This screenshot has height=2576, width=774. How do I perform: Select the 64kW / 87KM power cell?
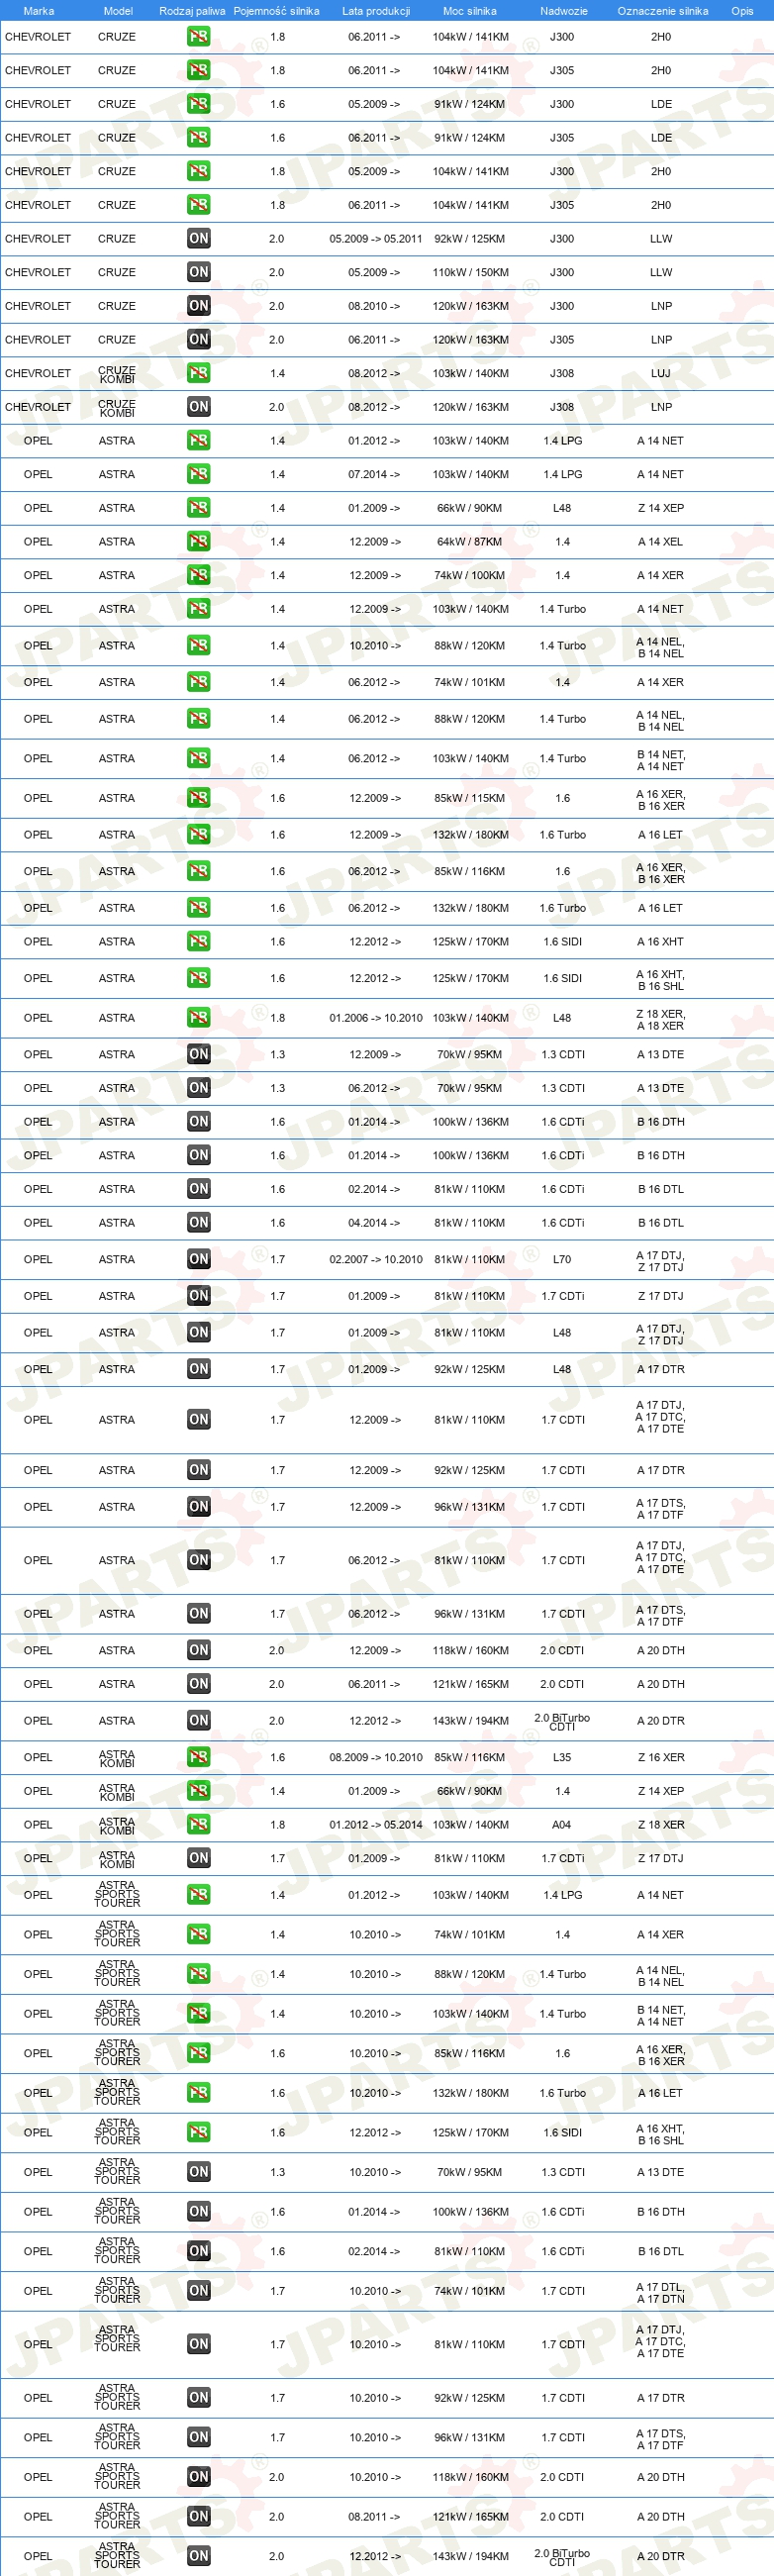pos(470,542)
